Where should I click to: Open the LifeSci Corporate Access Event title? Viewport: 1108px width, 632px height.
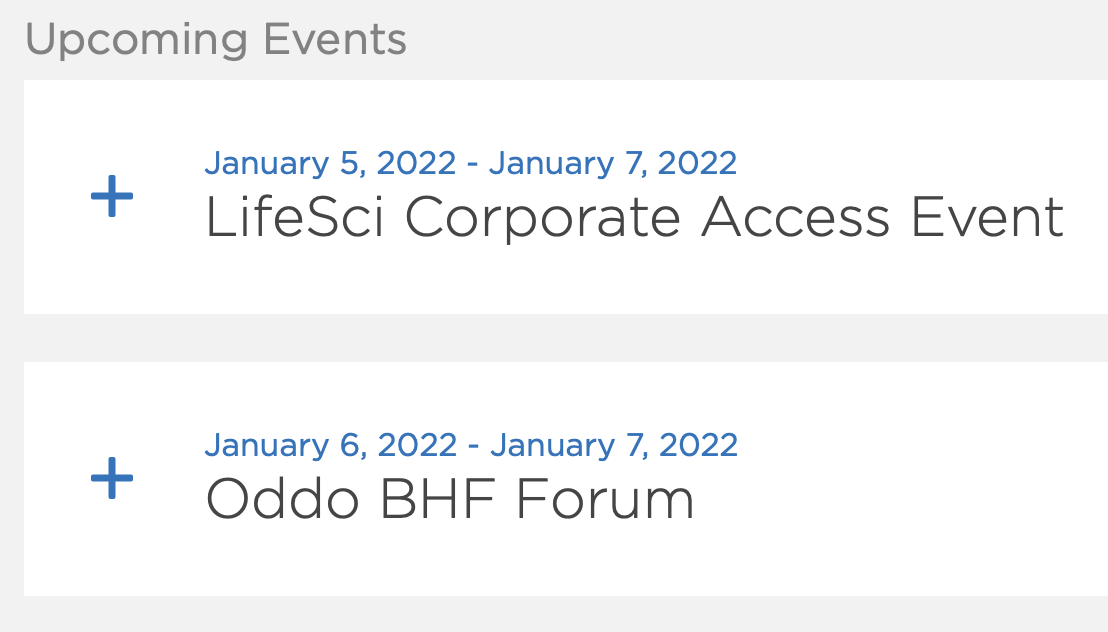coord(634,218)
